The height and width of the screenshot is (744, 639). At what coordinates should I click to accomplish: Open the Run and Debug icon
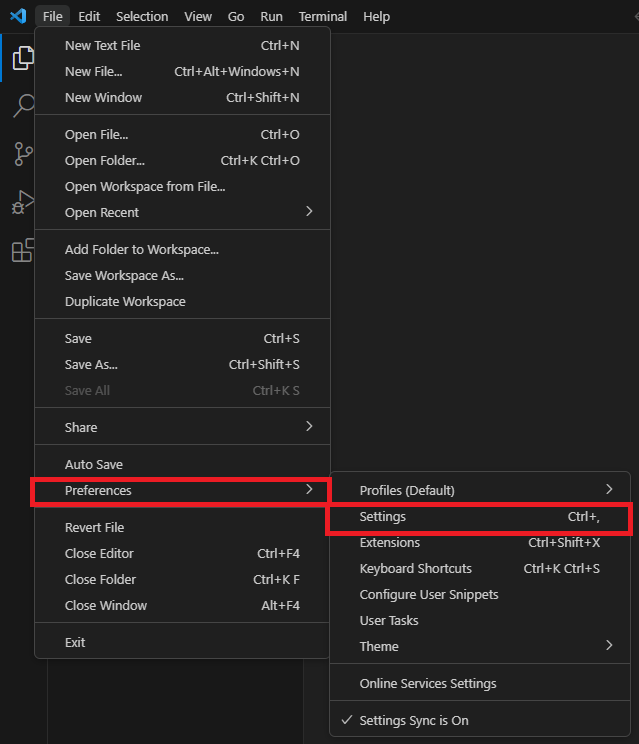point(23,202)
